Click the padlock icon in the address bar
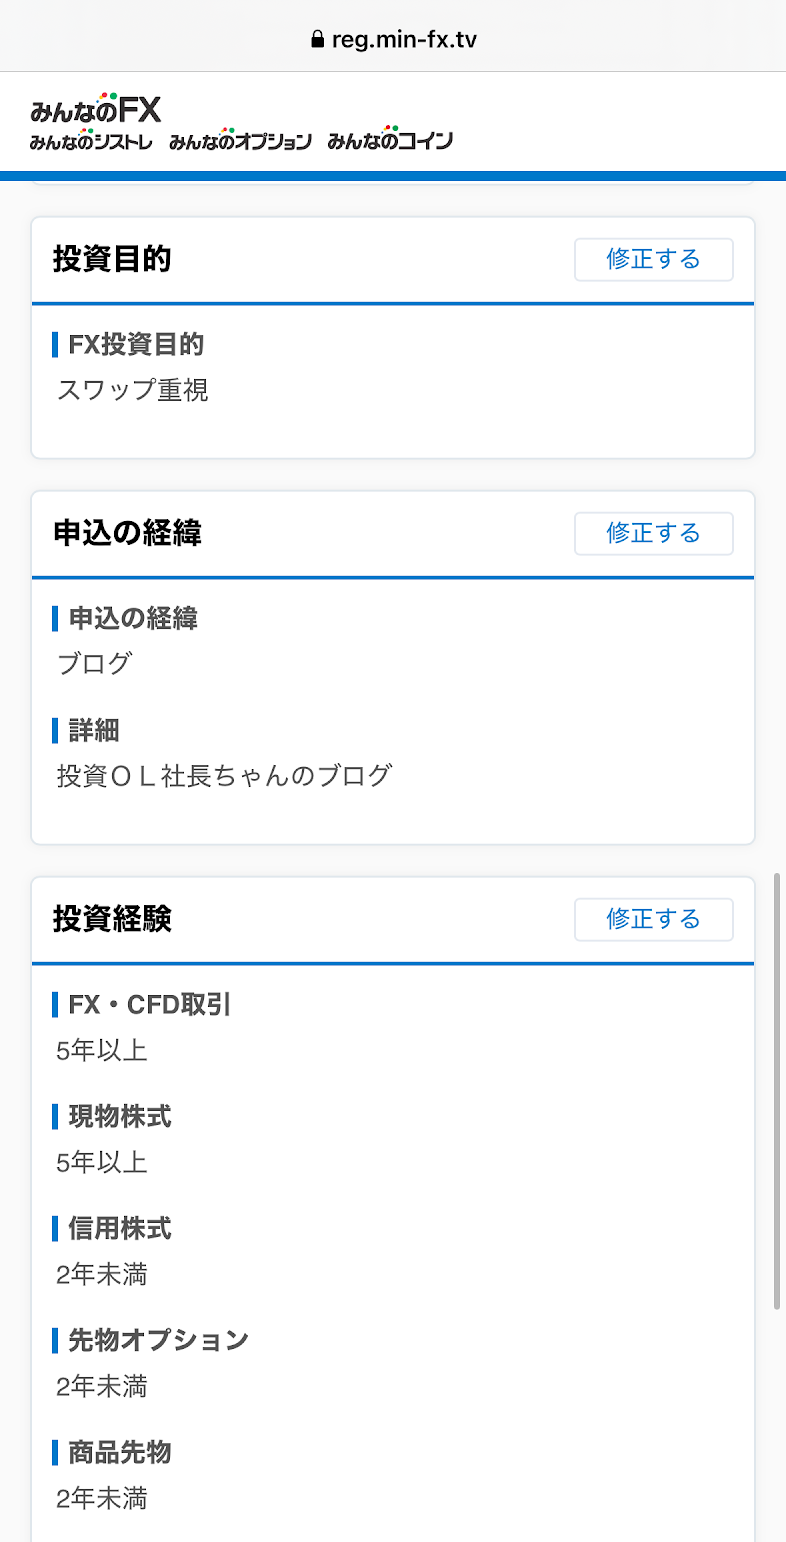 tap(318, 40)
